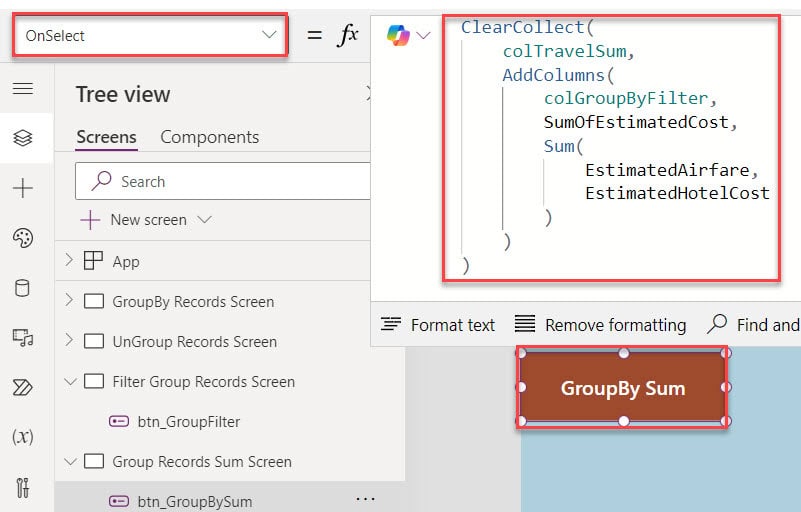Toggle the hamburger navigation menu

[23, 89]
